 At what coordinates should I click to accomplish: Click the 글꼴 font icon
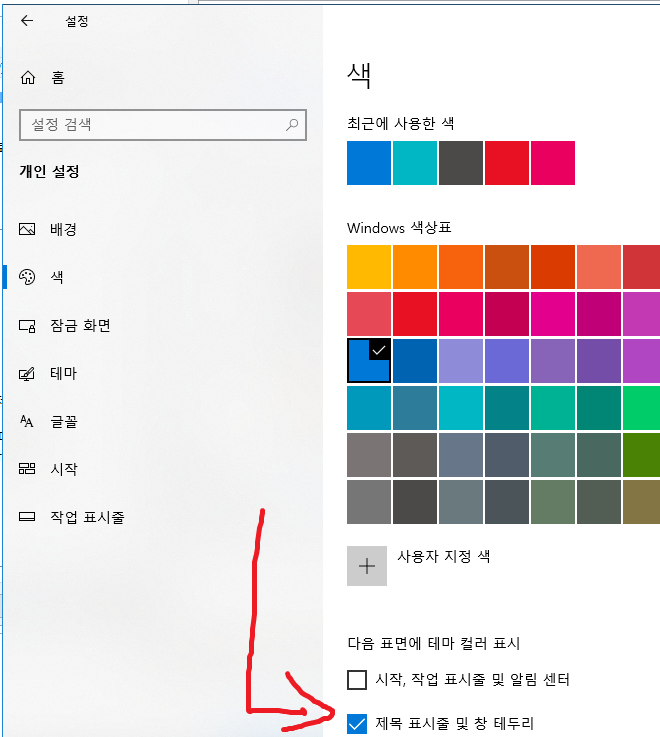(x=27, y=421)
